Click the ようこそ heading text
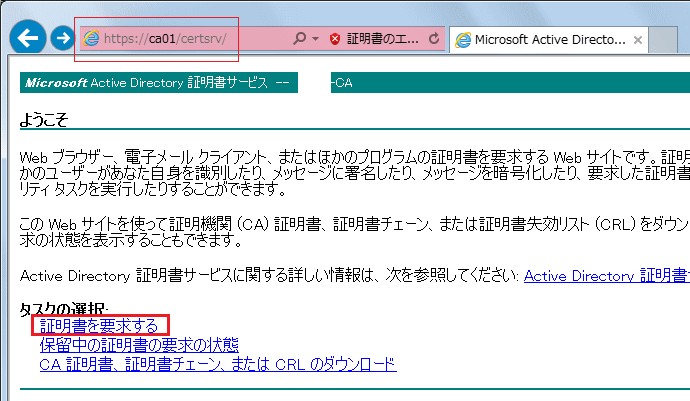Image resolution: width=690 pixels, height=401 pixels. (44, 119)
